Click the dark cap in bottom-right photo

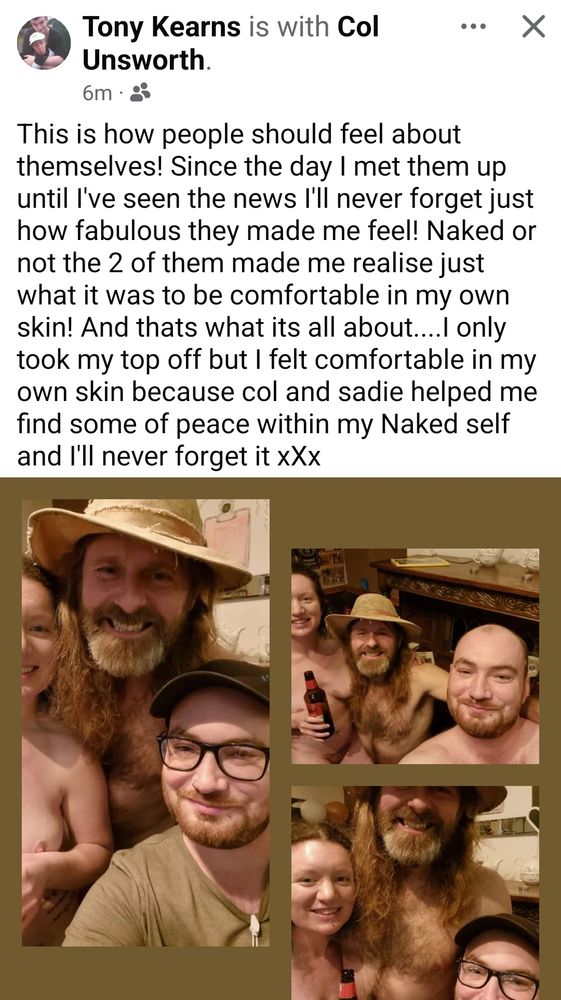pos(497,931)
